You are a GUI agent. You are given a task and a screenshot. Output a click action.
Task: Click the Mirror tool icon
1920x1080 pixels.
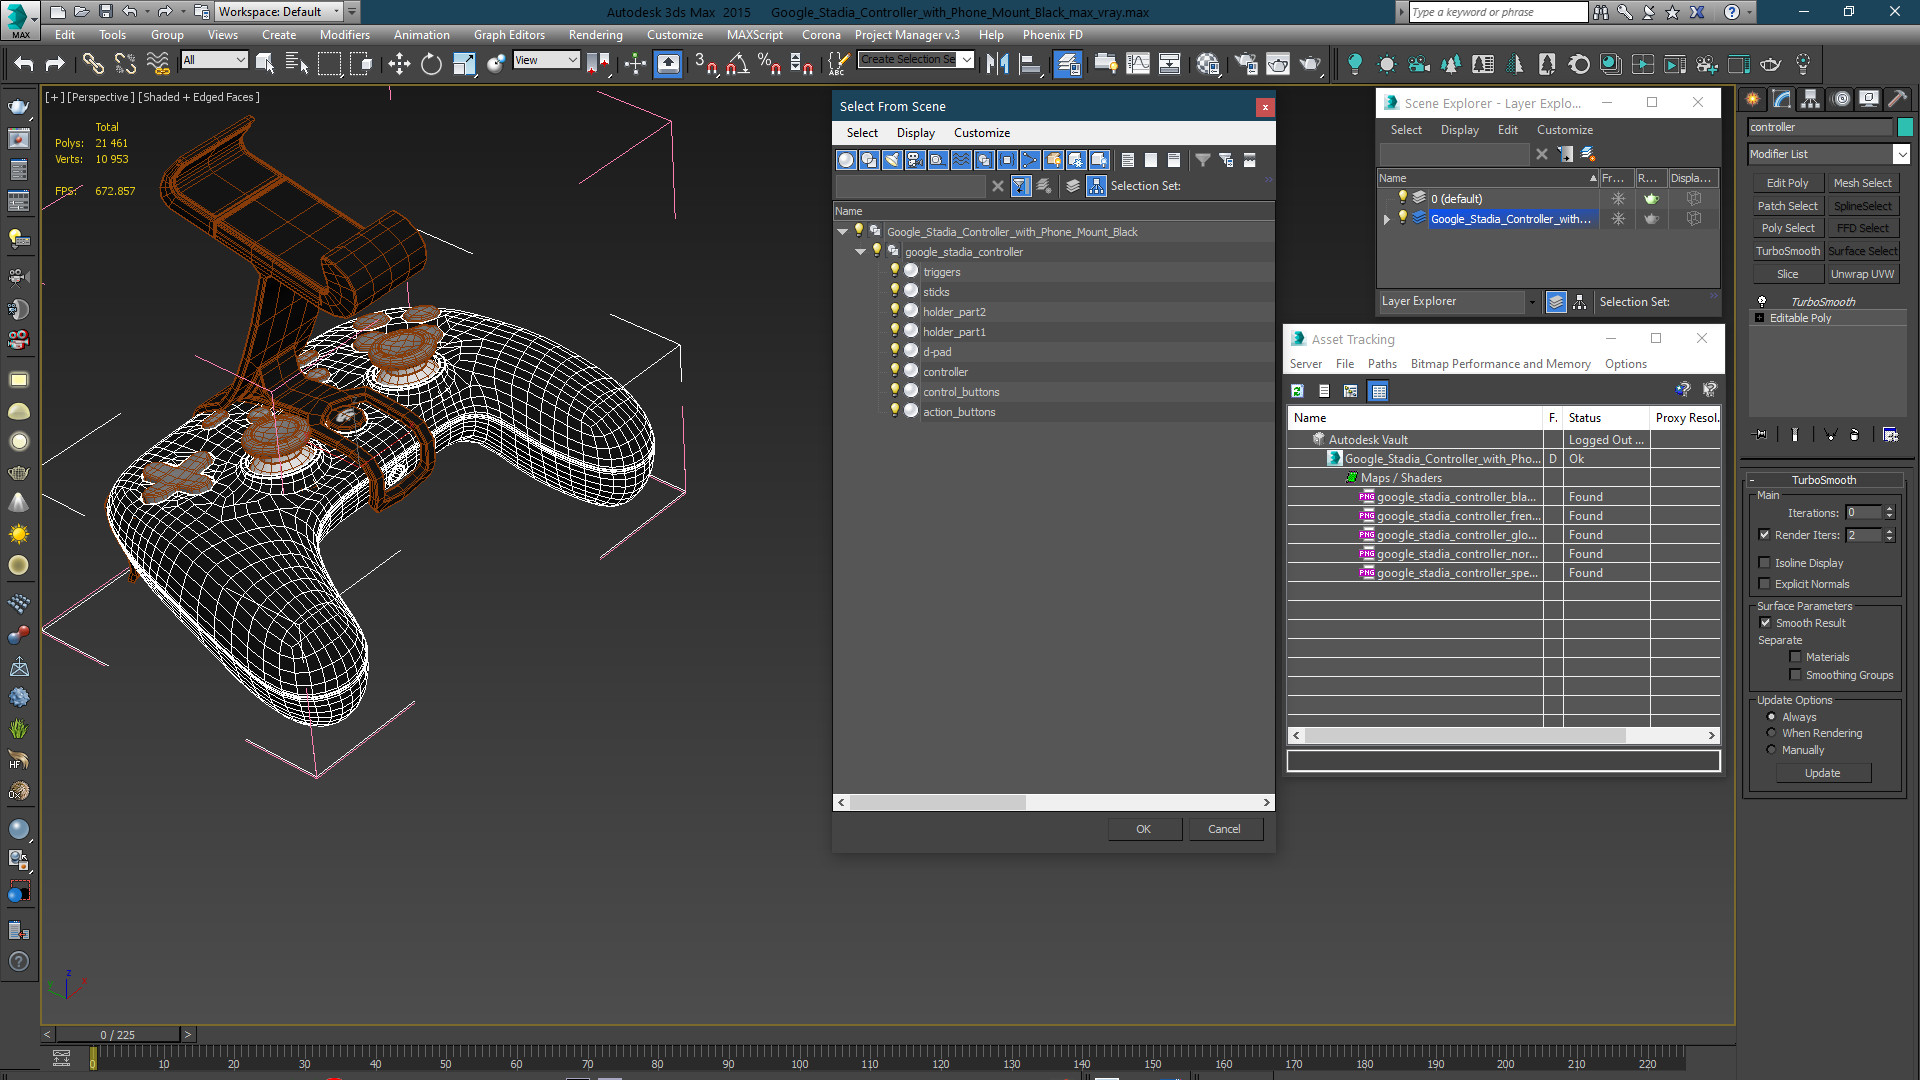click(997, 64)
